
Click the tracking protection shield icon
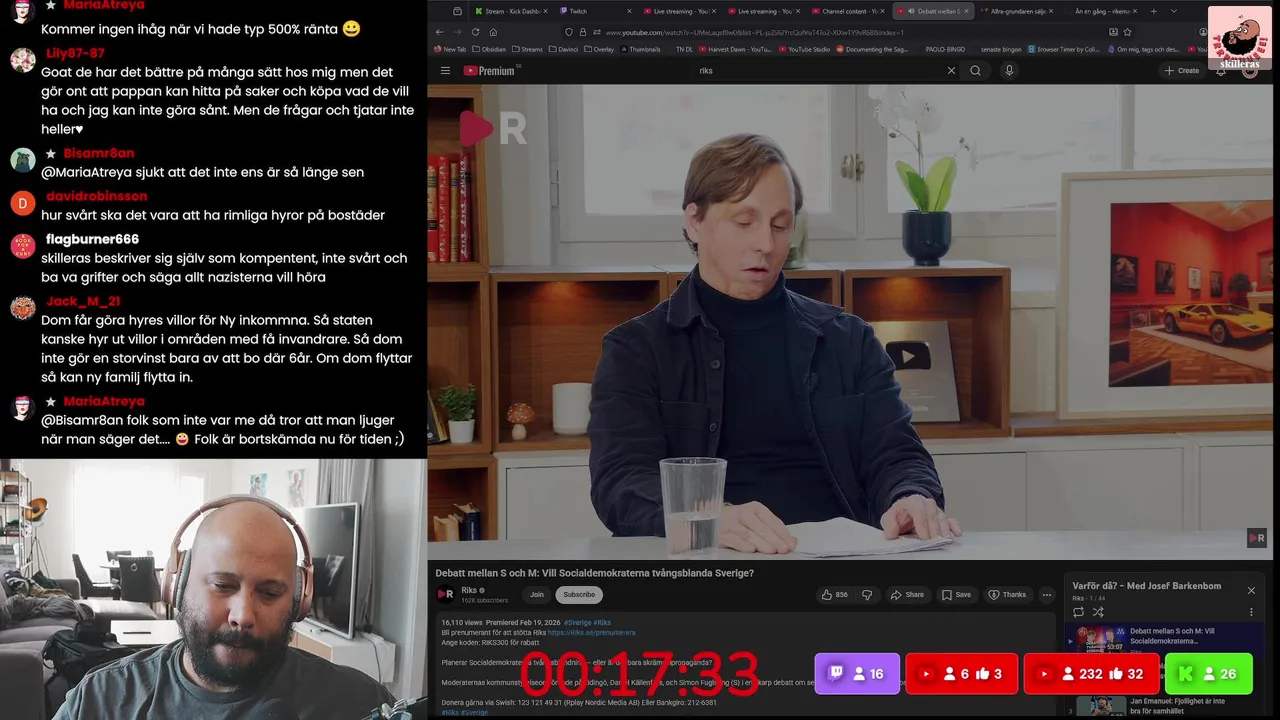(x=569, y=32)
